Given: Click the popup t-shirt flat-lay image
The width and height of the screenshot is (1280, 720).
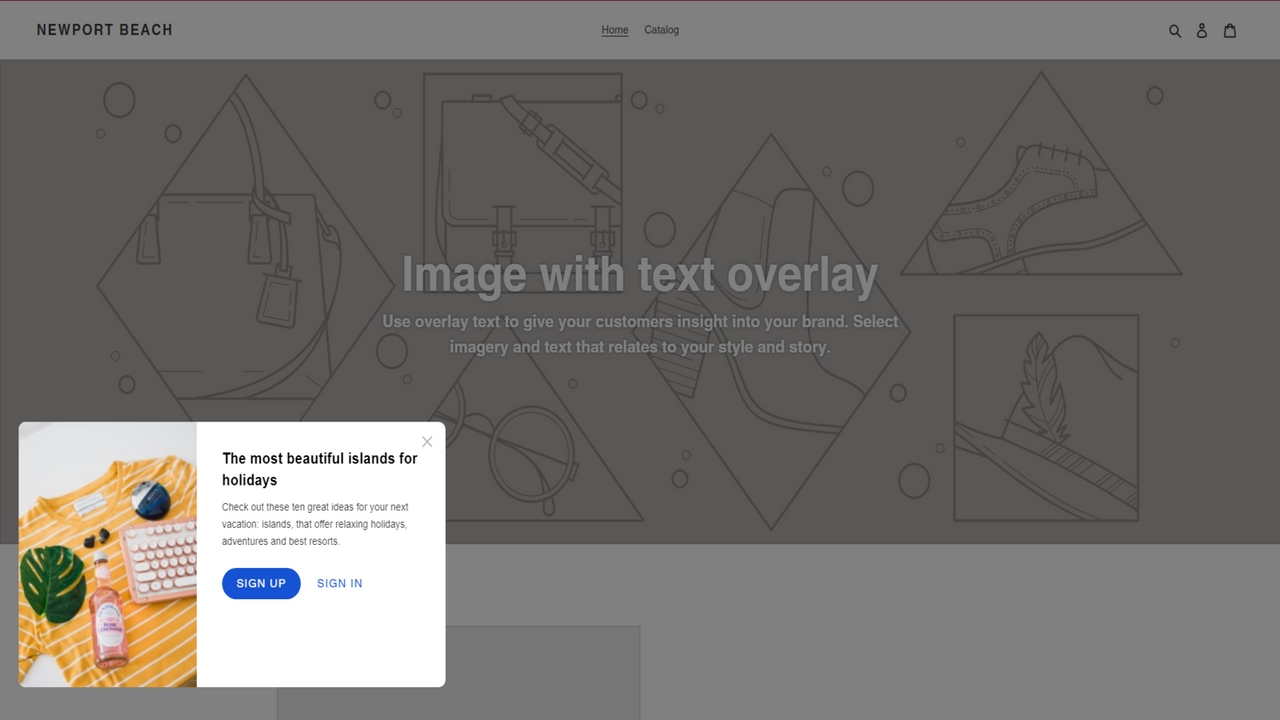Looking at the screenshot, I should [x=108, y=554].
